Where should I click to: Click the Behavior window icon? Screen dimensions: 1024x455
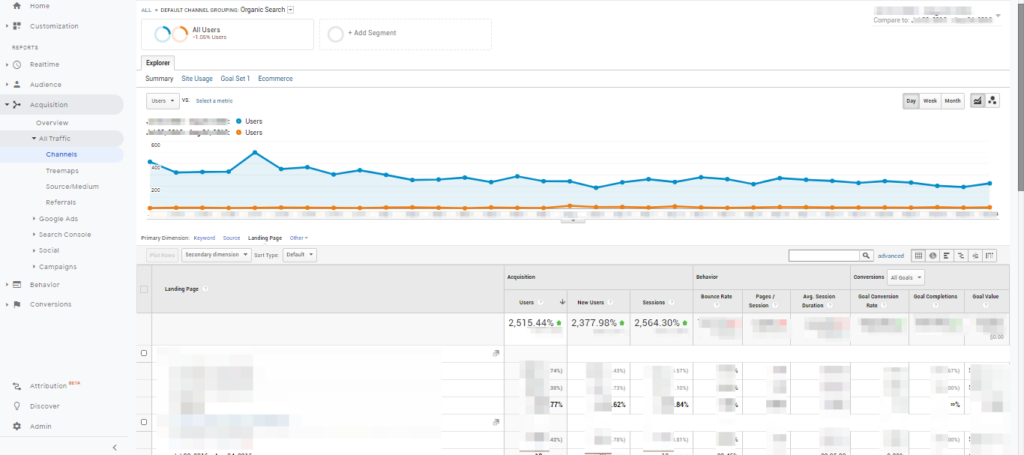(17, 285)
